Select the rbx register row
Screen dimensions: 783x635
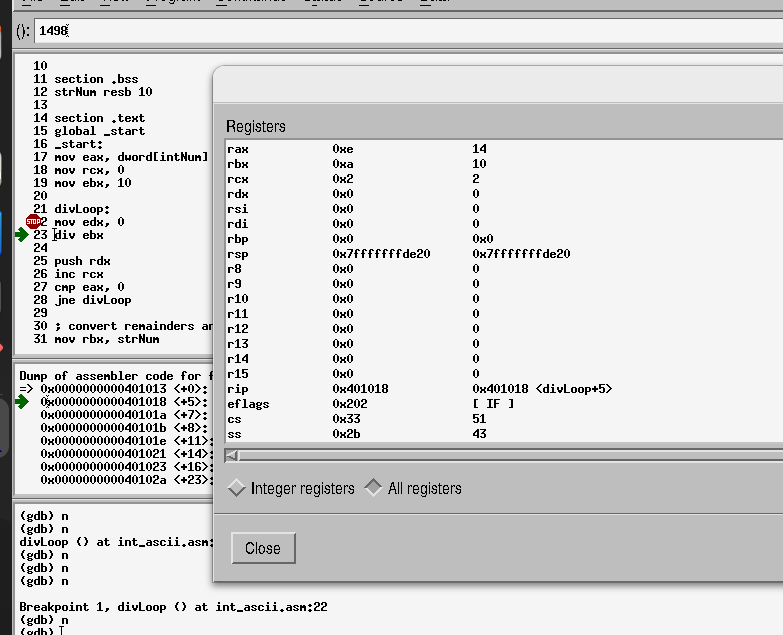click(504, 164)
